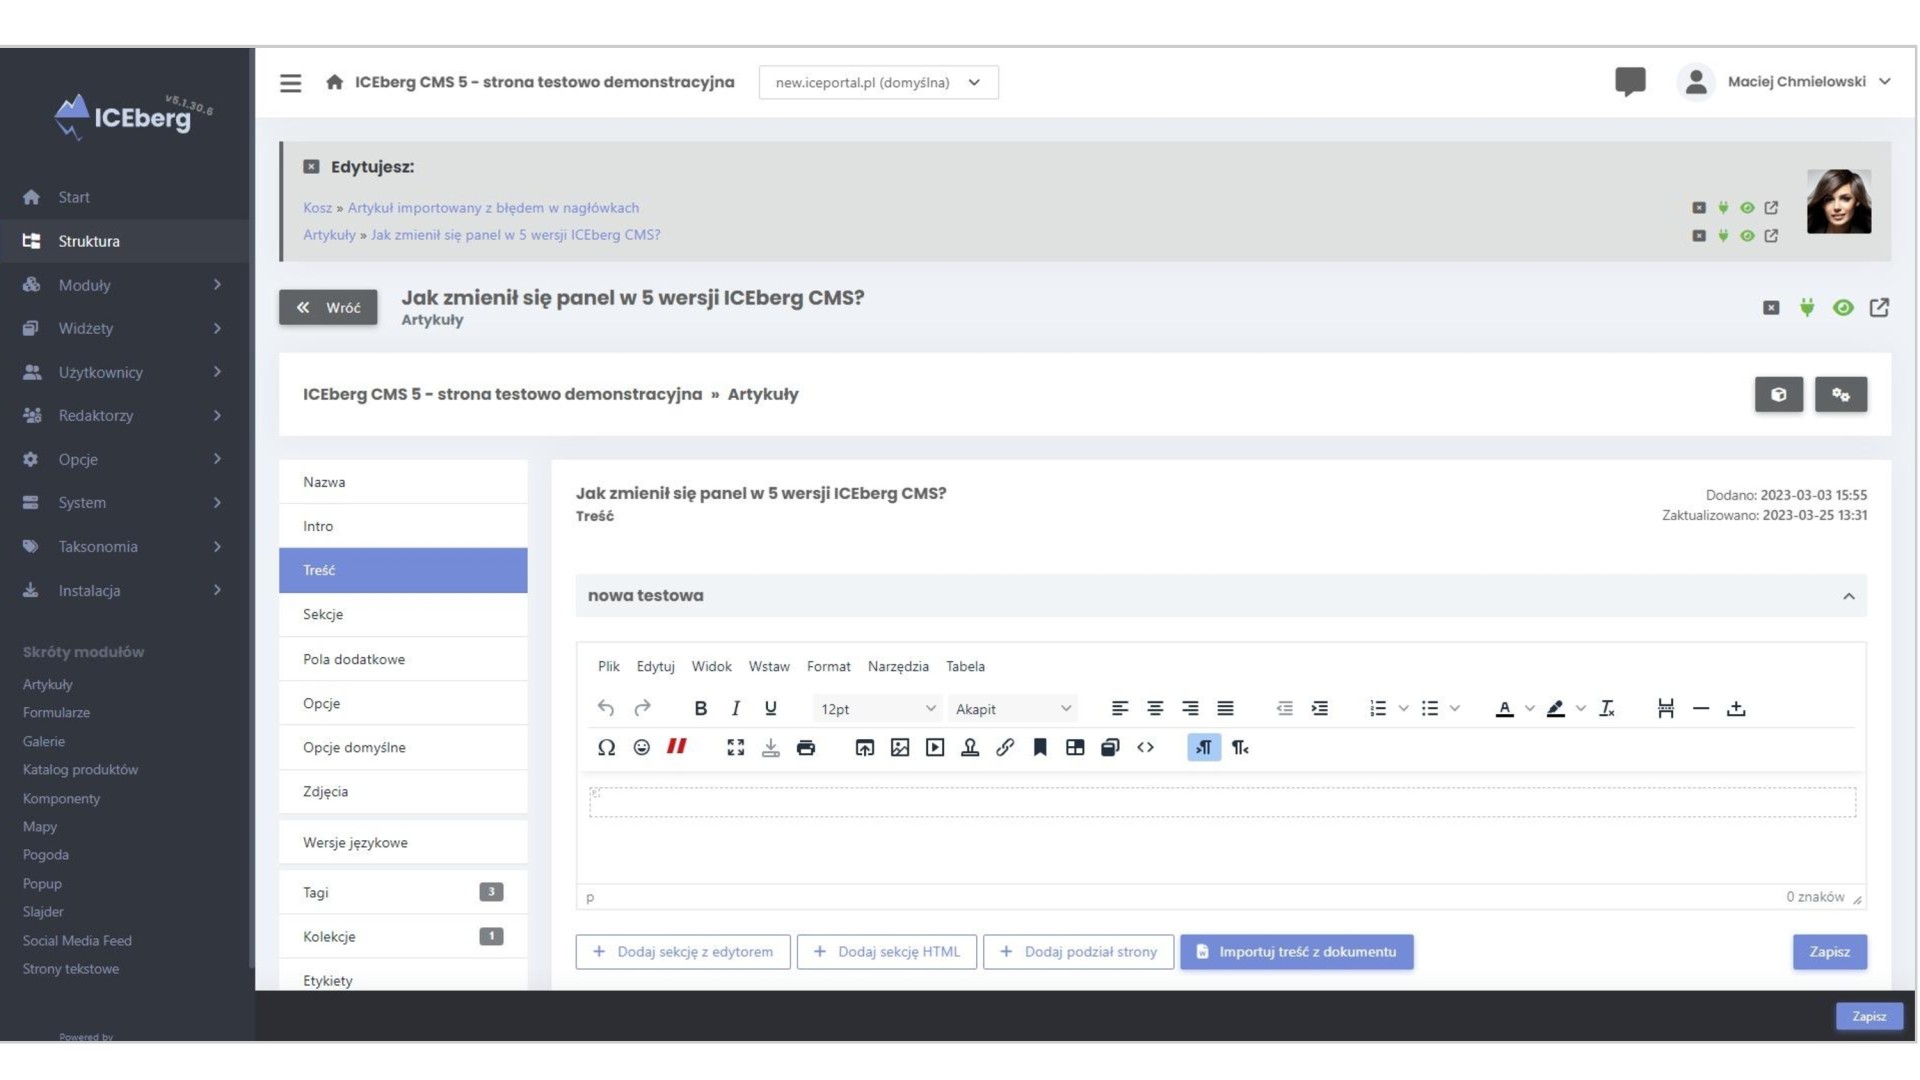The image size is (1920, 1080).
Task: Switch editor to fullscreen mode
Action: pyautogui.click(x=736, y=747)
